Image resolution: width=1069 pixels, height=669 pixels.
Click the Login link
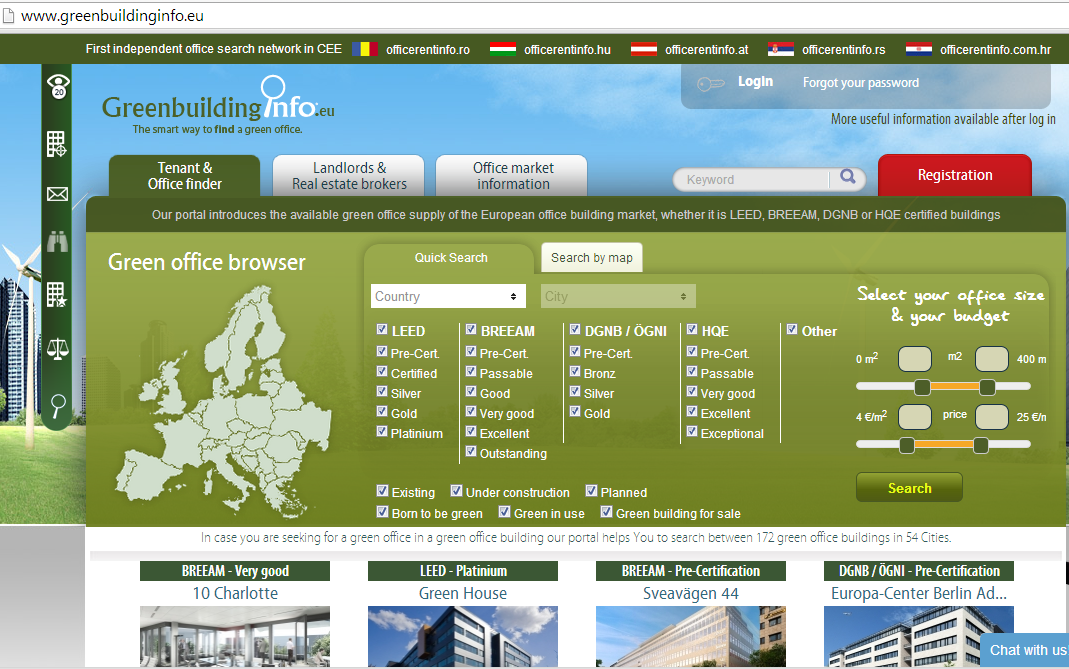coord(755,82)
